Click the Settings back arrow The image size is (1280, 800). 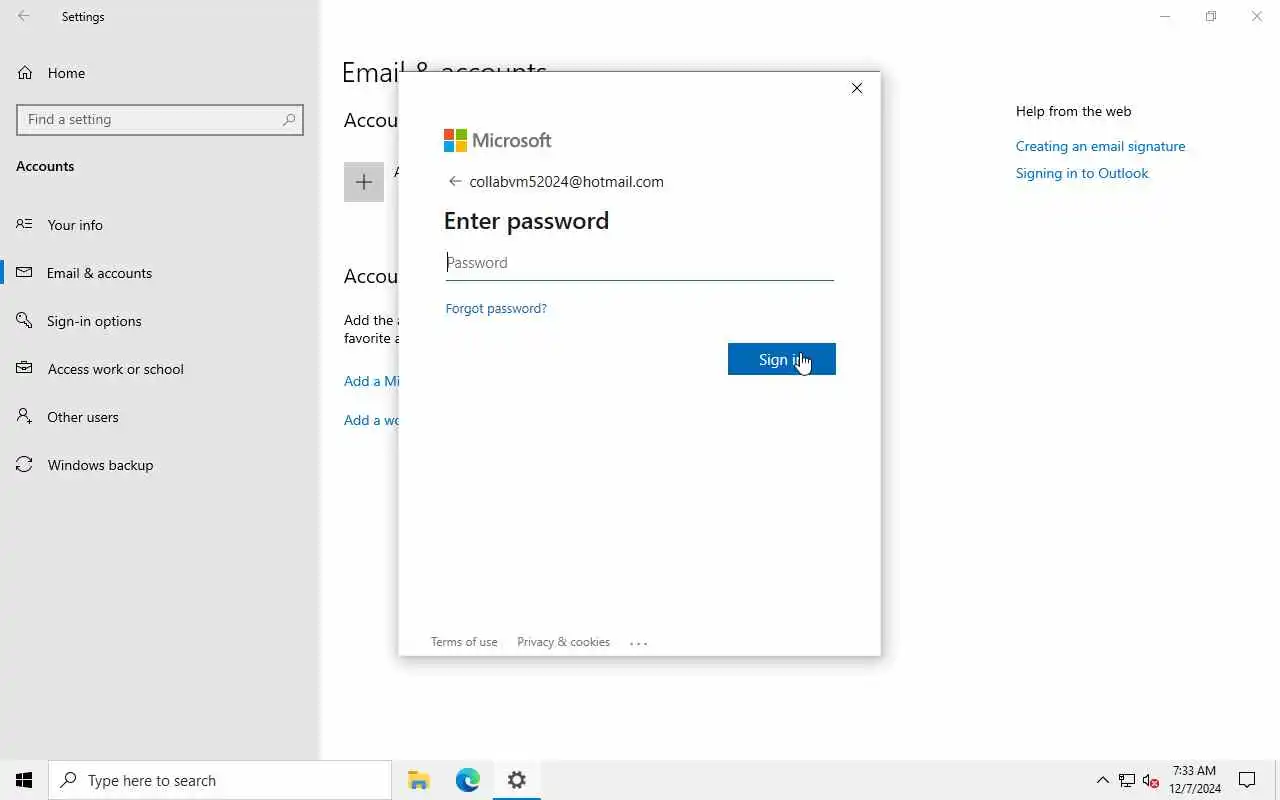tap(24, 16)
